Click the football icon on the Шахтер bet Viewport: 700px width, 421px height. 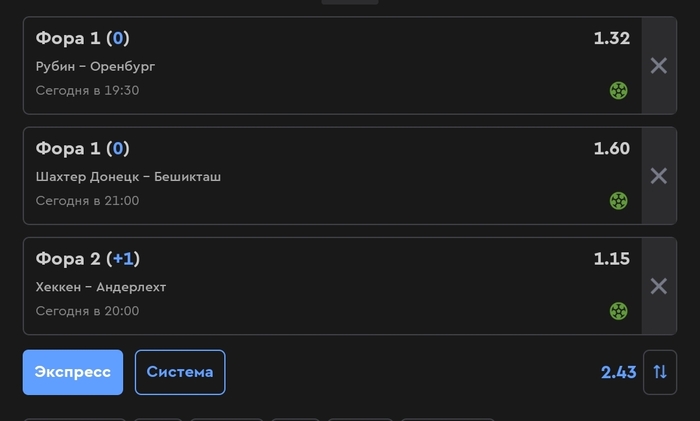point(618,201)
